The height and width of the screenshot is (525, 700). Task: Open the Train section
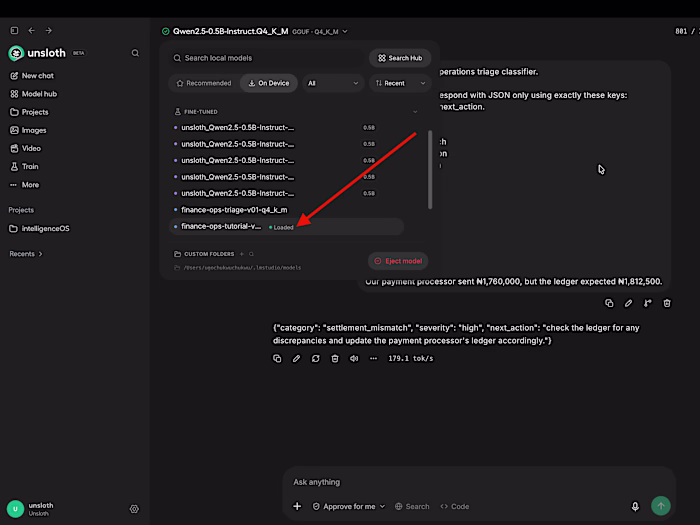24,167
